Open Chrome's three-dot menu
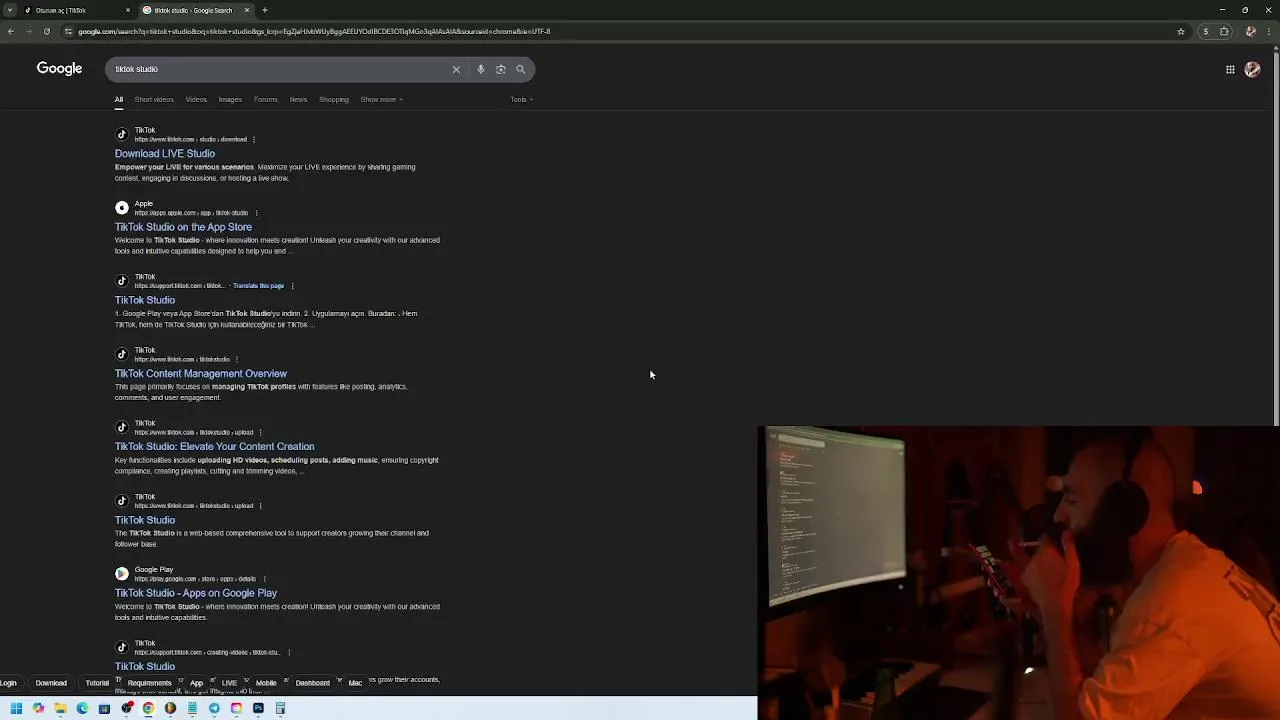Image resolution: width=1280 pixels, height=720 pixels. pos(1270,31)
